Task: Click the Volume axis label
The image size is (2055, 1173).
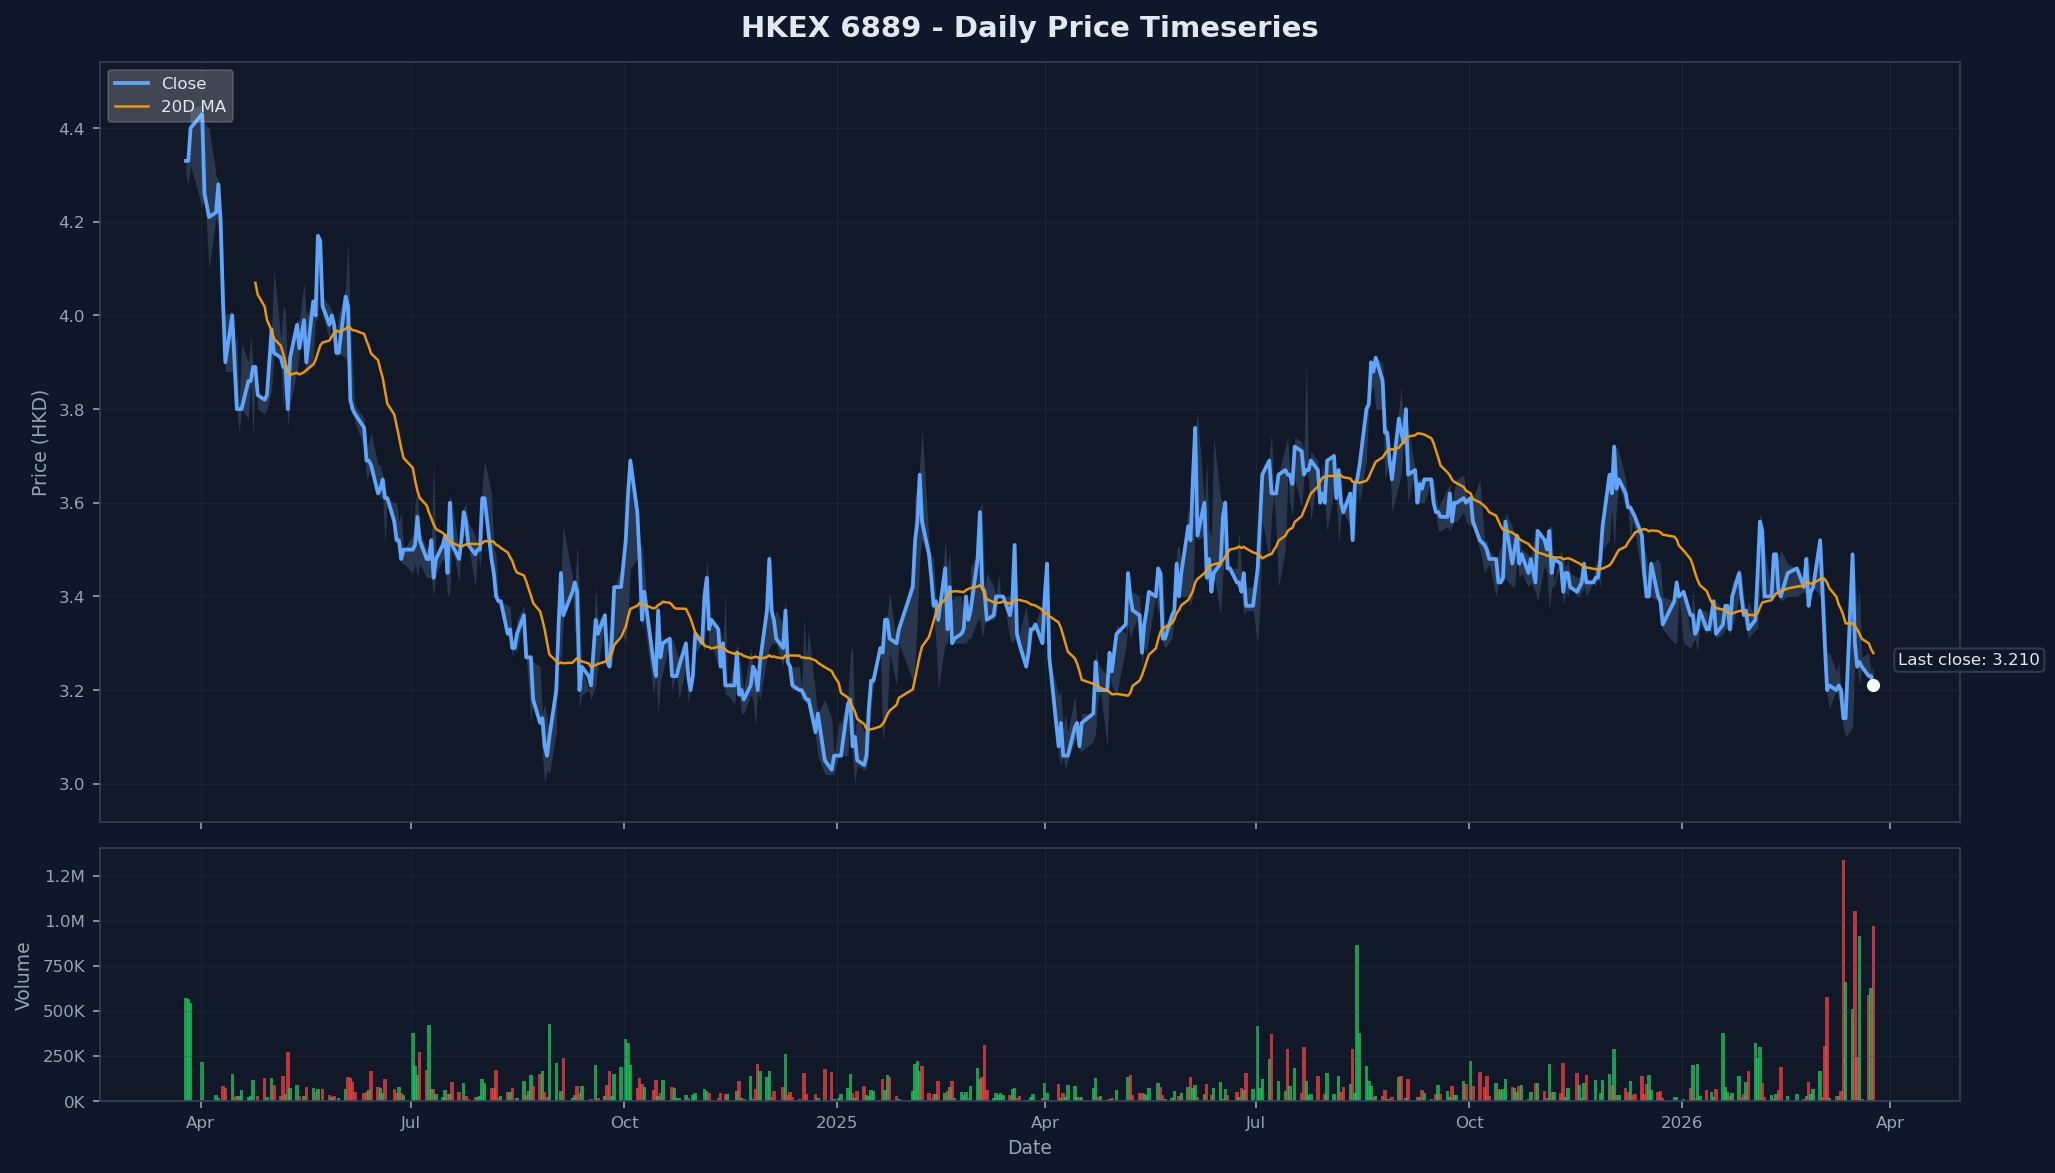Action: tap(23, 976)
